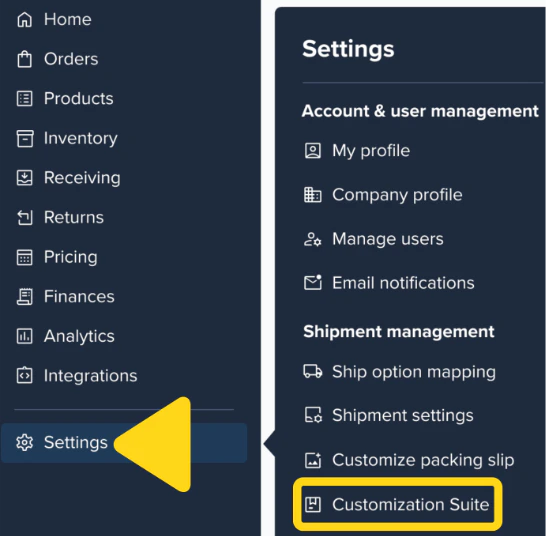
Task: Click the Analytics bar chart icon
Action: tap(24, 336)
